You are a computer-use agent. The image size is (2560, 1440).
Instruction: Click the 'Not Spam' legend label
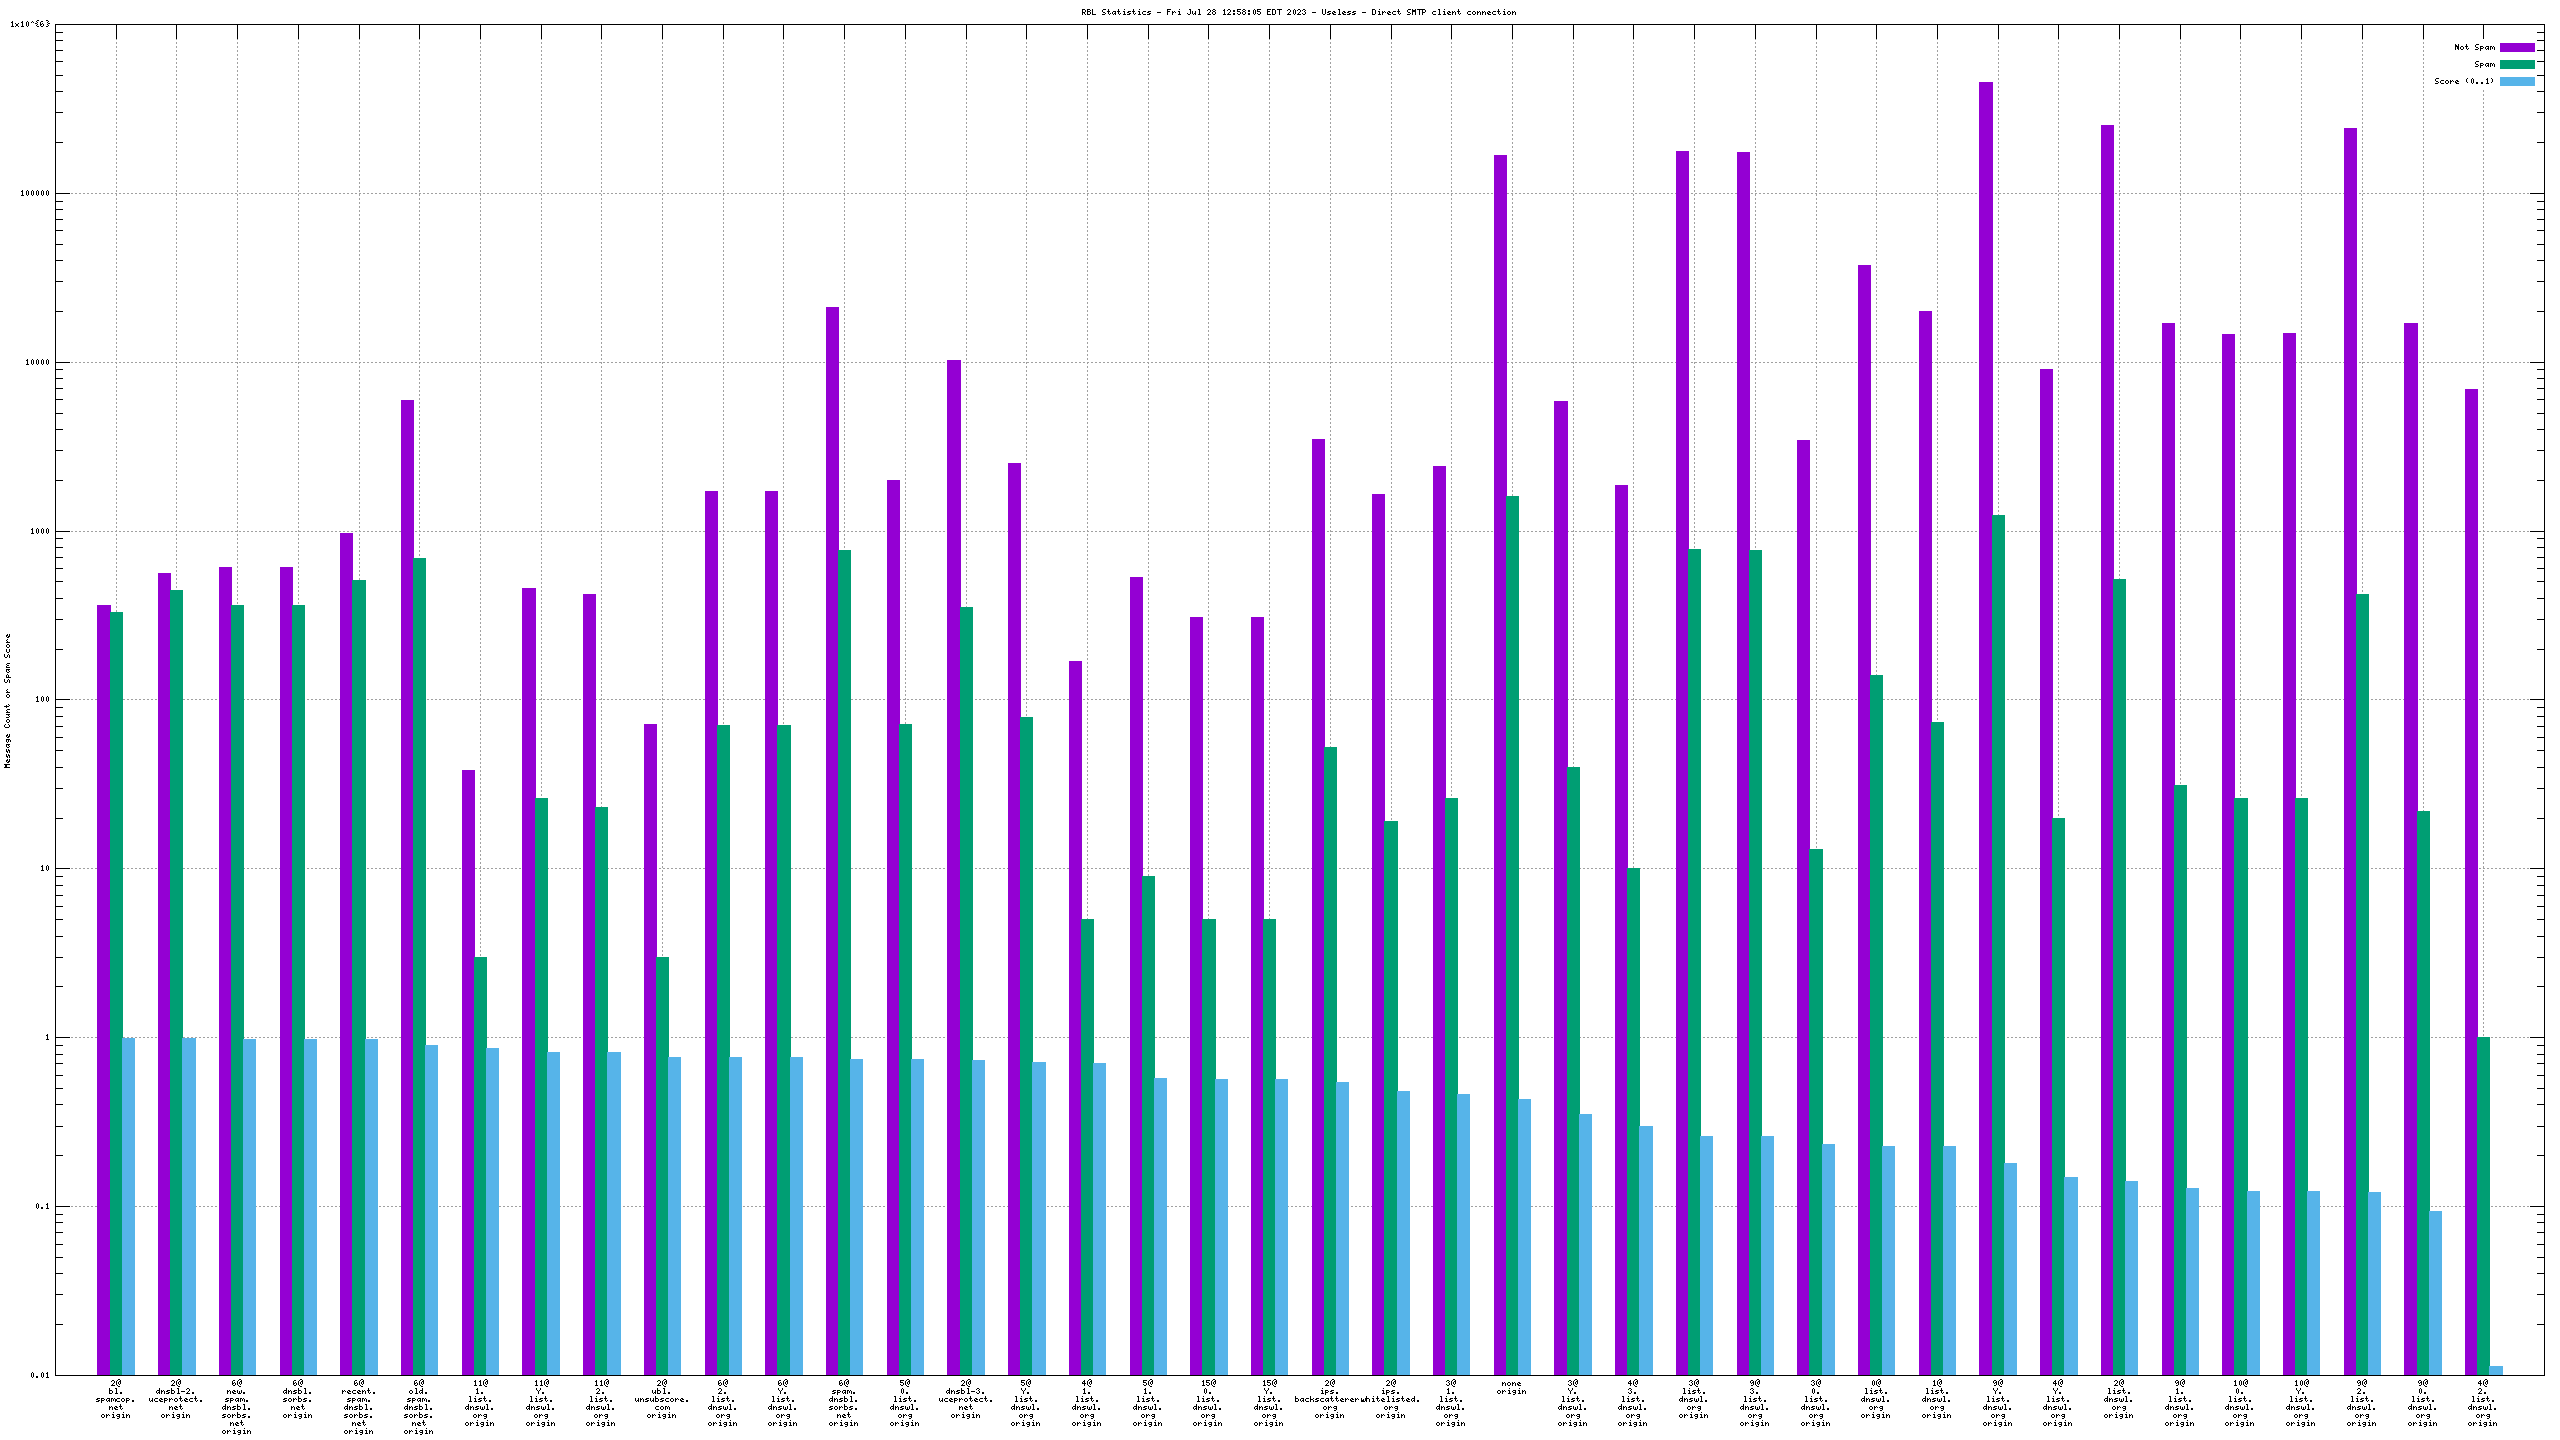2474,47
